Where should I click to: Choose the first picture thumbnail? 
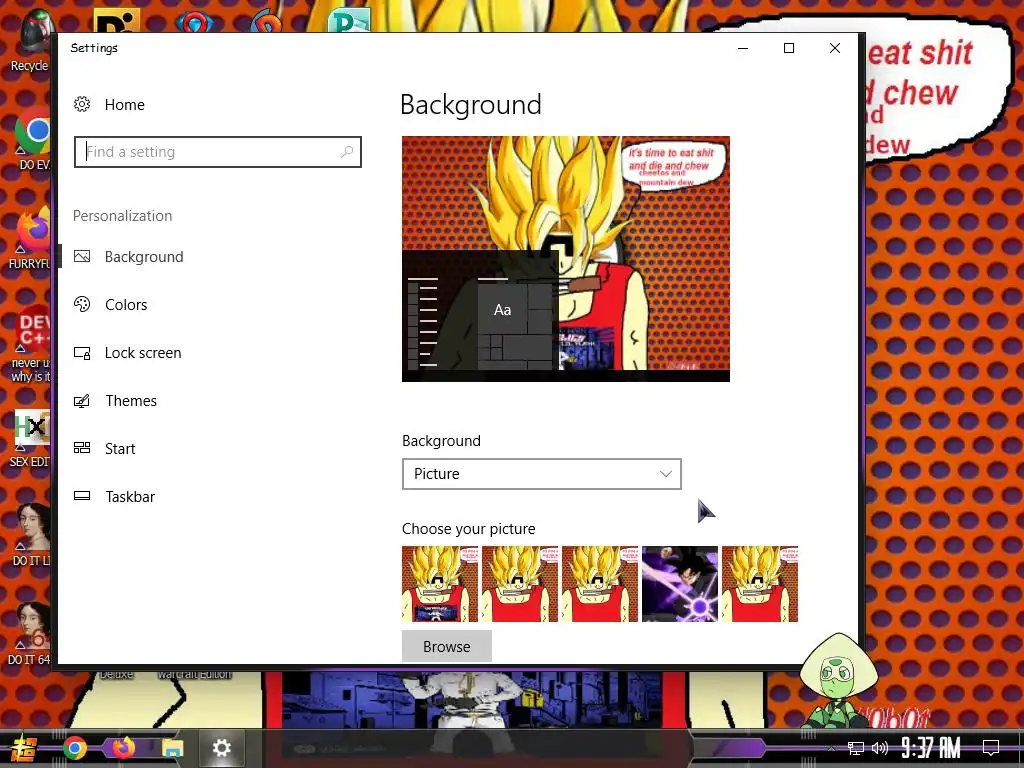[440, 584]
